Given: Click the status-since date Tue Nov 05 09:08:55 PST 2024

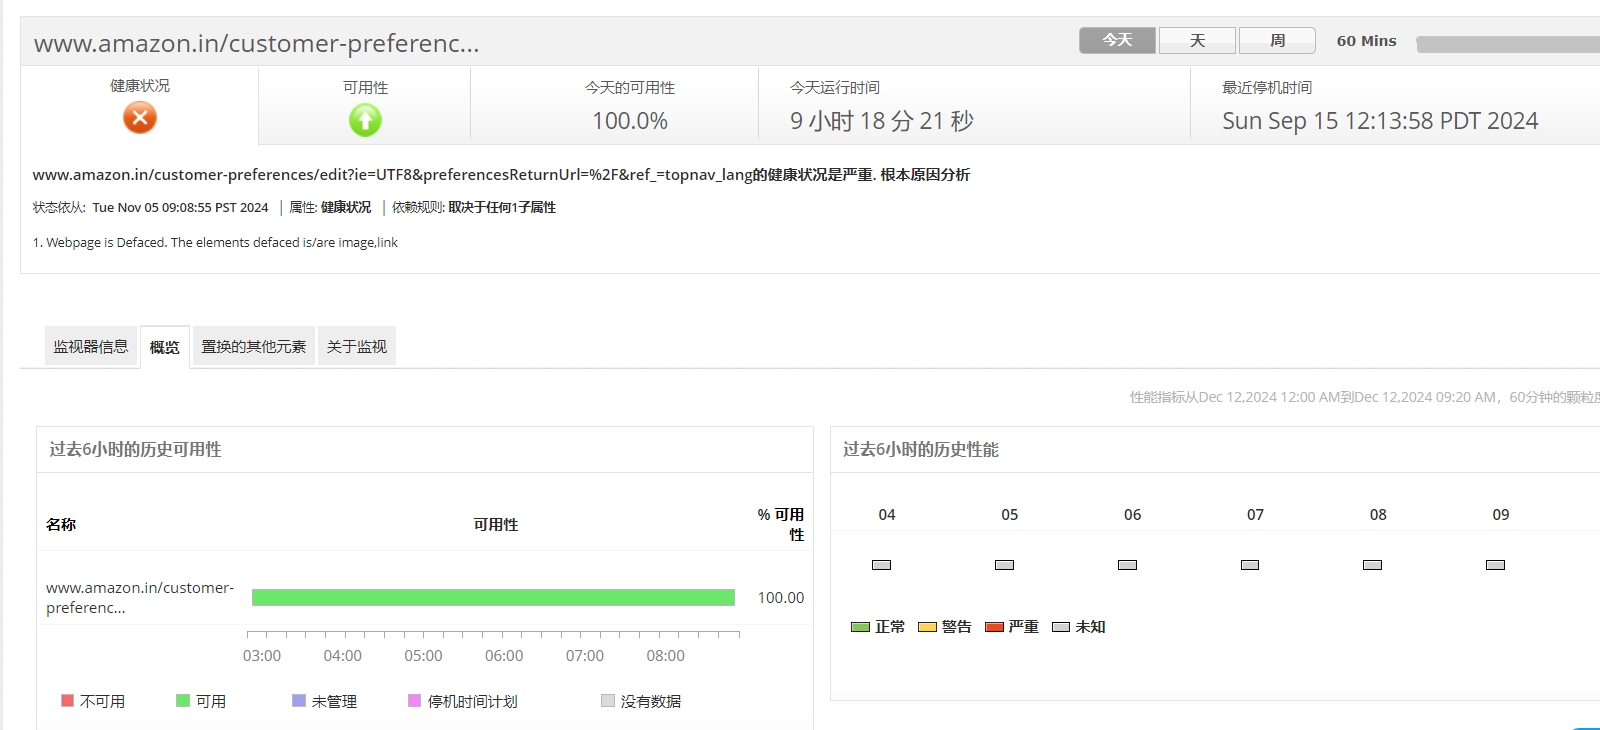Looking at the screenshot, I should coord(180,208).
